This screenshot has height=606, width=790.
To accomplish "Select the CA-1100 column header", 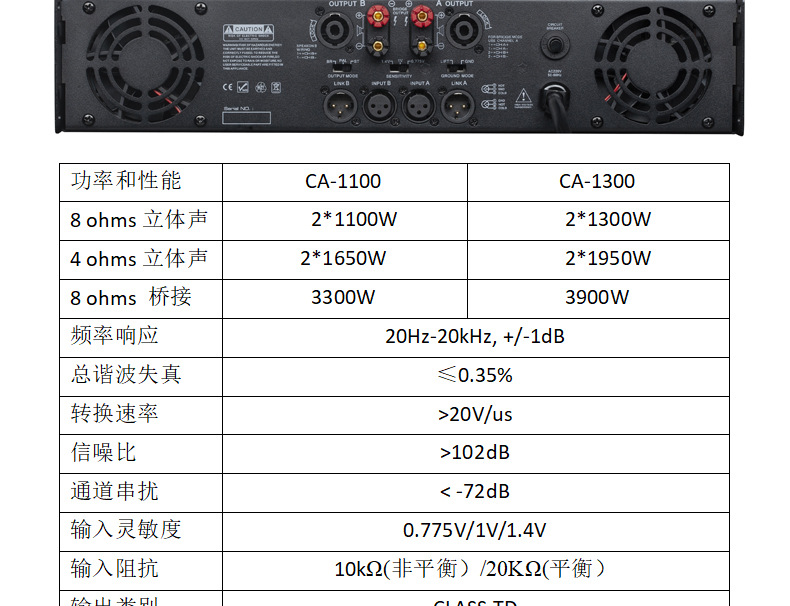I will 343,181.
